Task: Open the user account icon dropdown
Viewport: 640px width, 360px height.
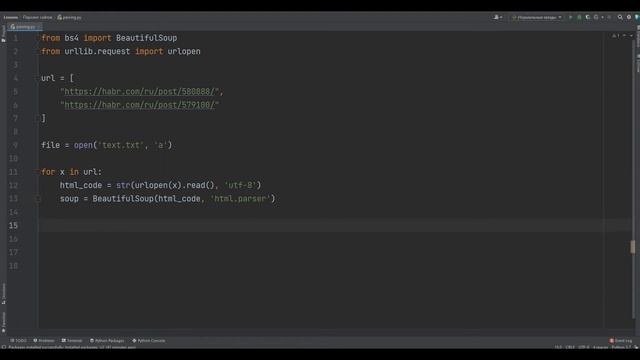Action: click(498, 17)
